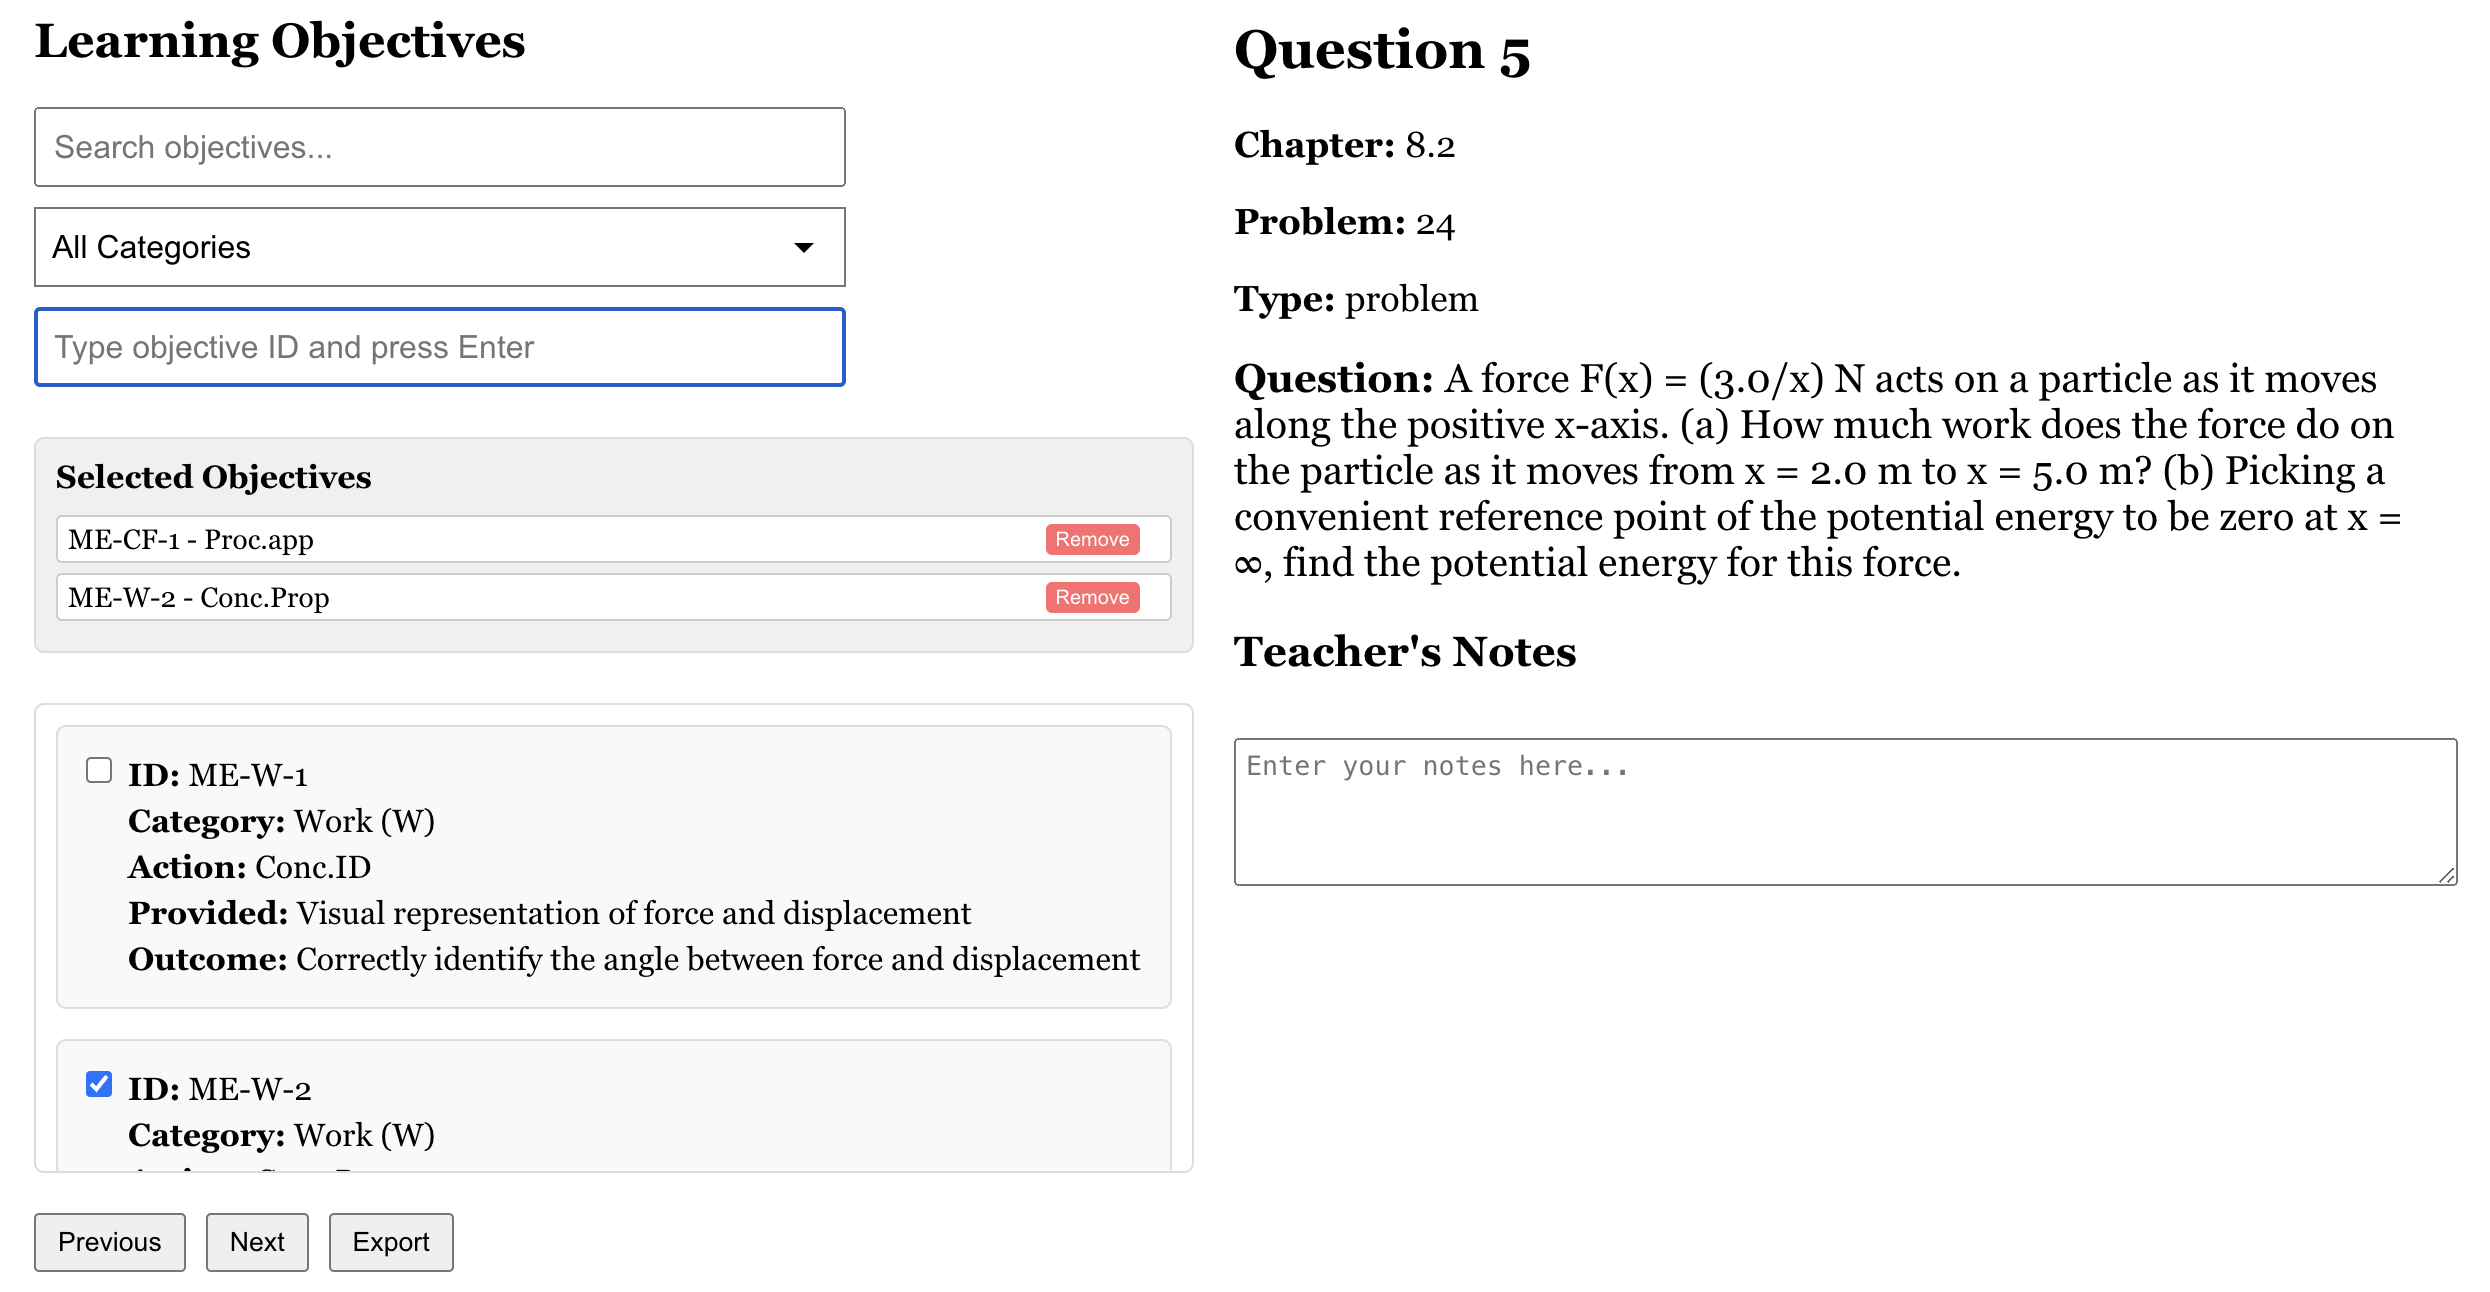Image resolution: width=2490 pixels, height=1292 pixels.
Task: Remove the ME-W-2 Conc.Prop objective
Action: click(1092, 597)
